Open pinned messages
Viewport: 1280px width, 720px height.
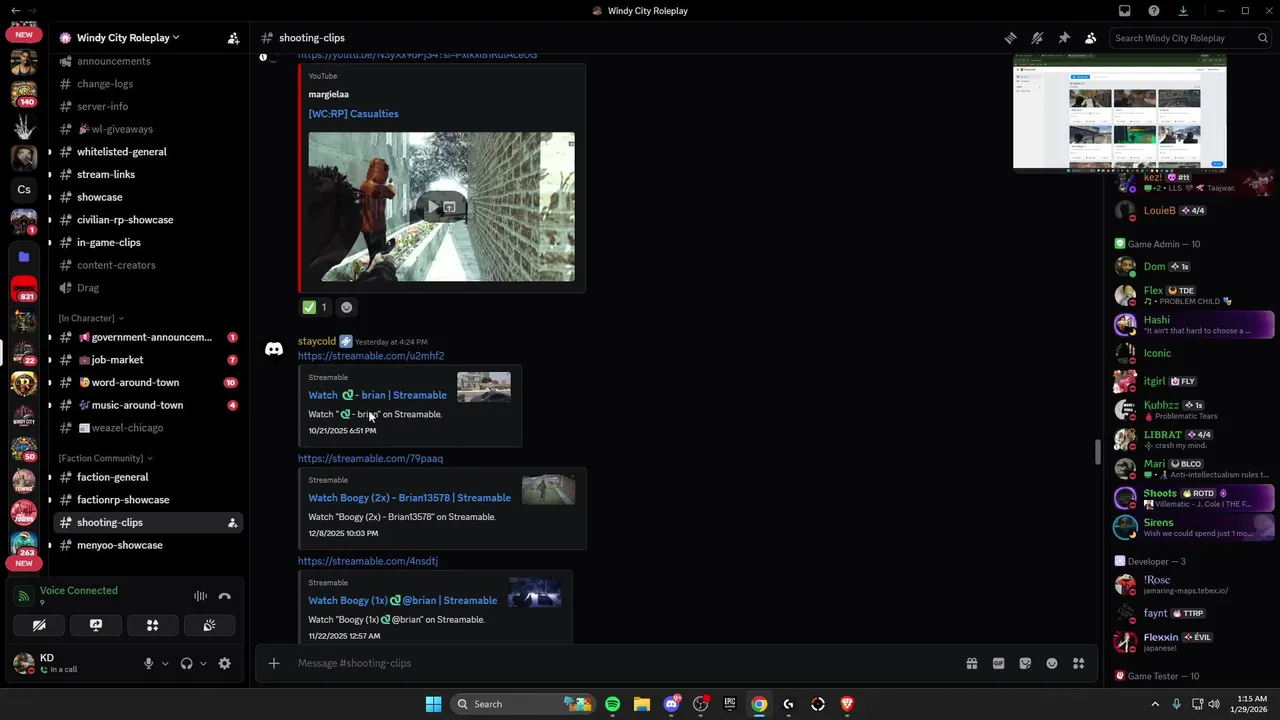click(1064, 38)
